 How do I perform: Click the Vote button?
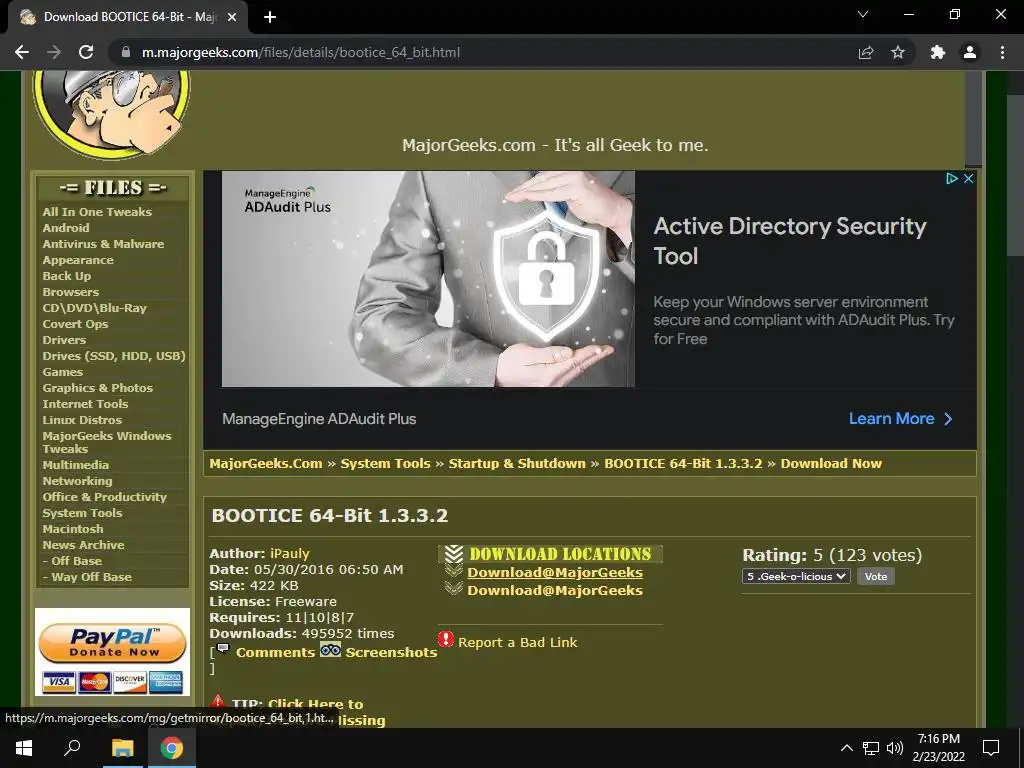point(876,576)
